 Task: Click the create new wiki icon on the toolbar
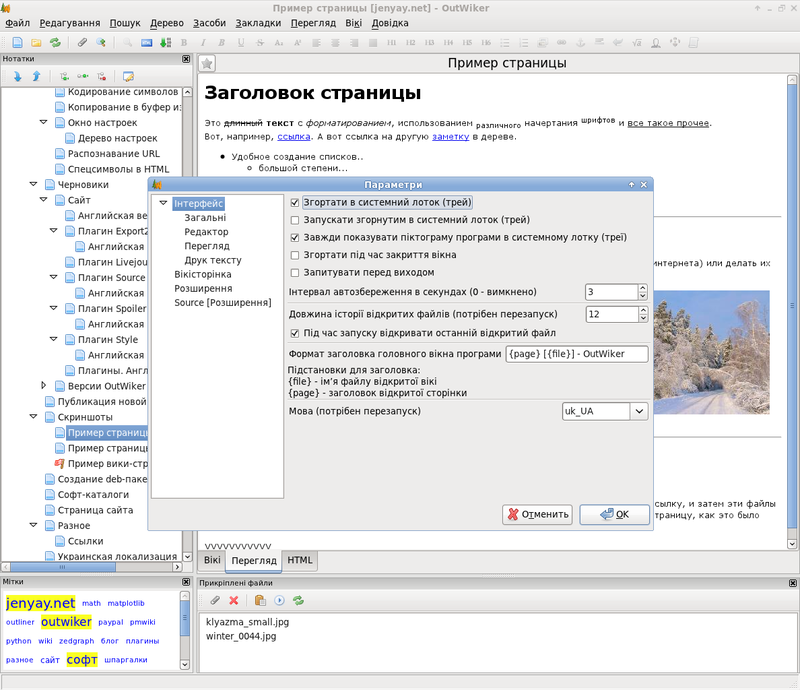18,42
